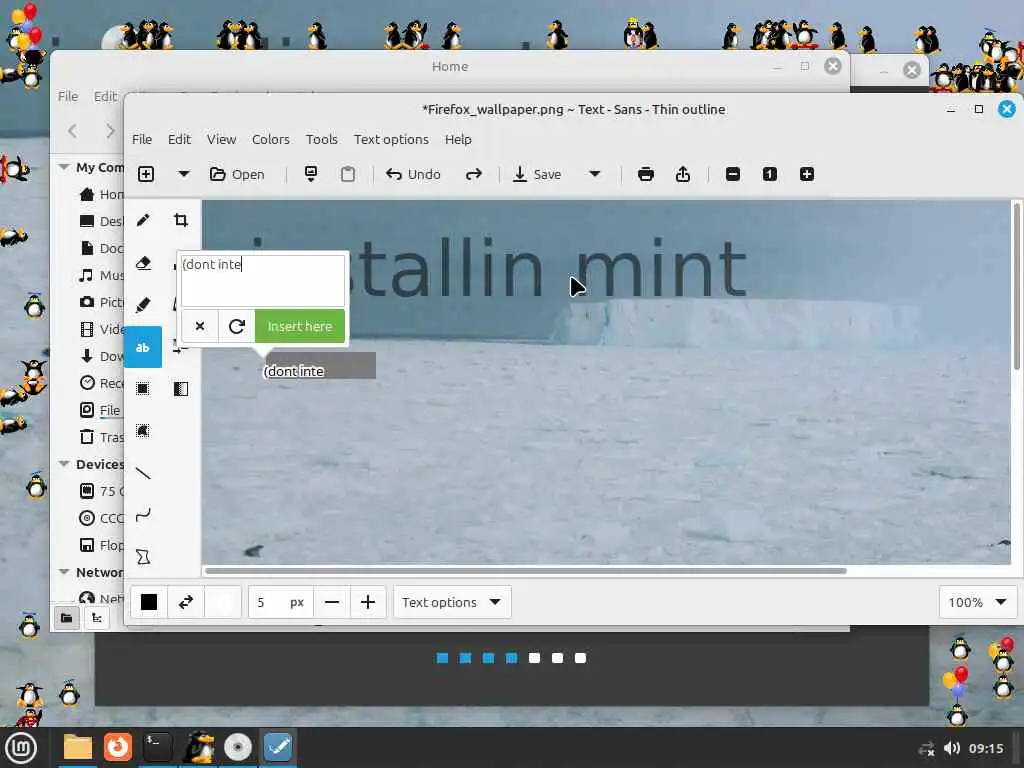Click the swap colors button

186,602
